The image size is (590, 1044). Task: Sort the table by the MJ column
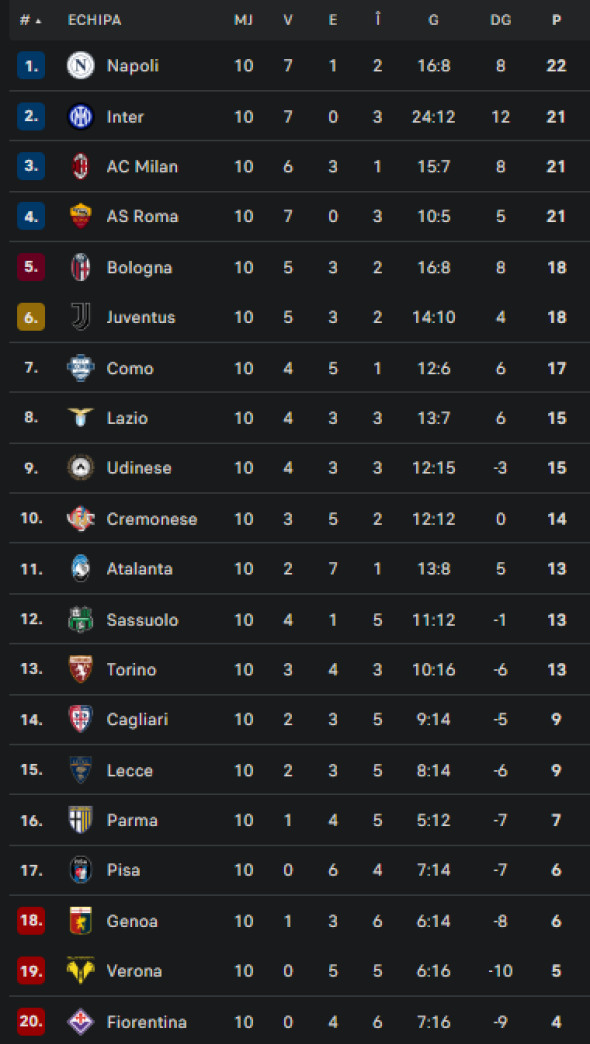click(243, 17)
